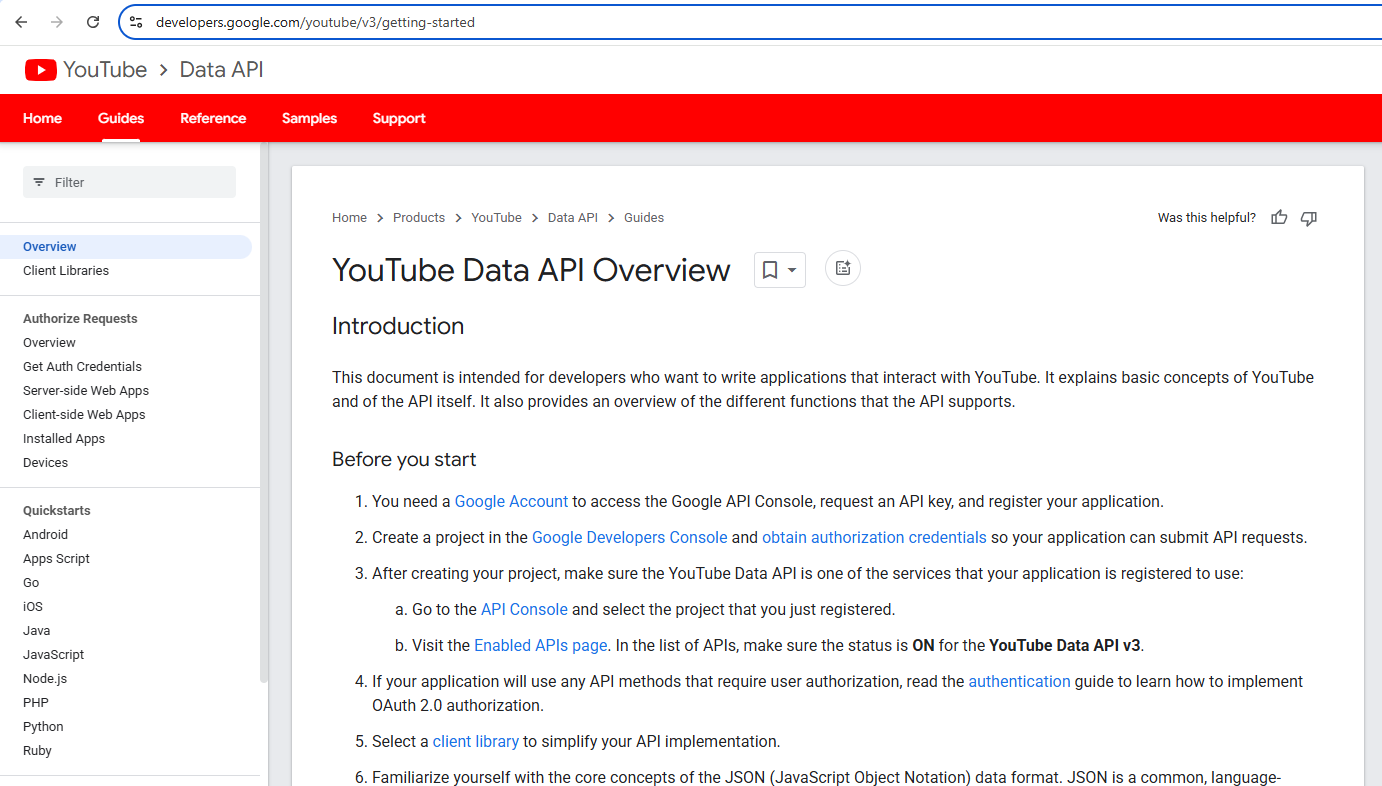Open the Java quickstart
The image size is (1382, 786).
click(36, 631)
